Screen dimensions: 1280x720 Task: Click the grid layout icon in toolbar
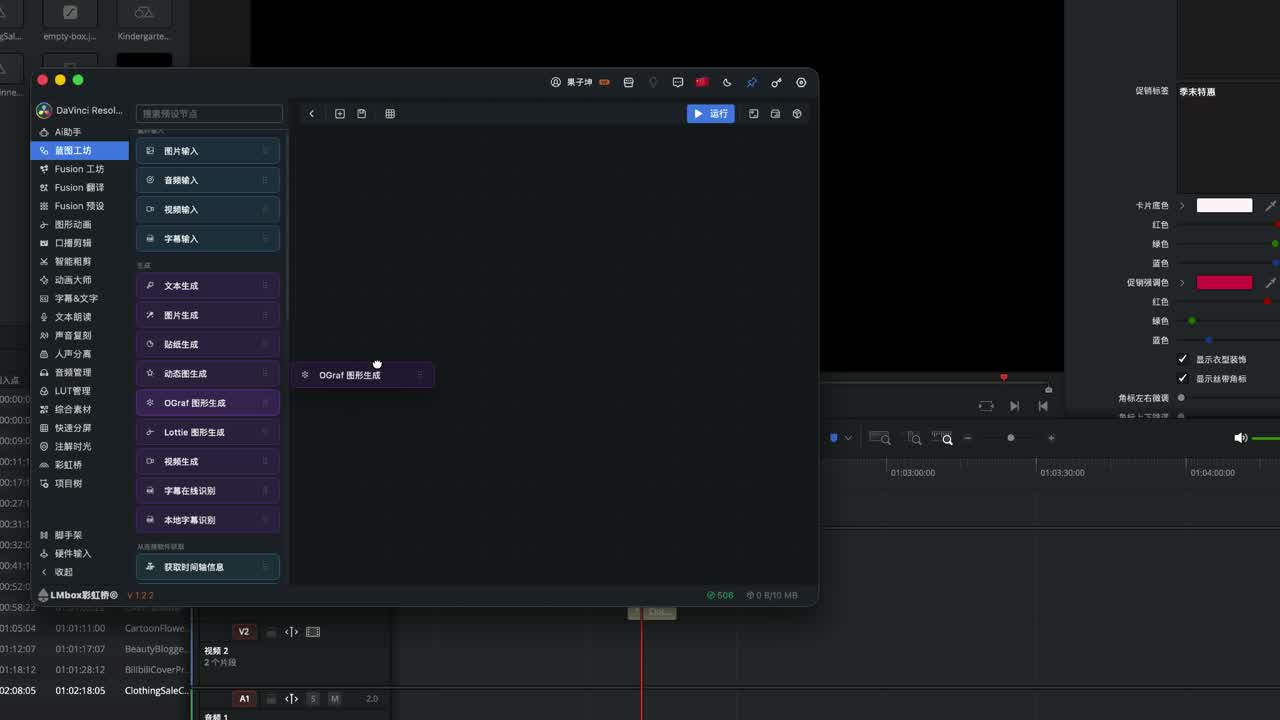[x=390, y=114]
